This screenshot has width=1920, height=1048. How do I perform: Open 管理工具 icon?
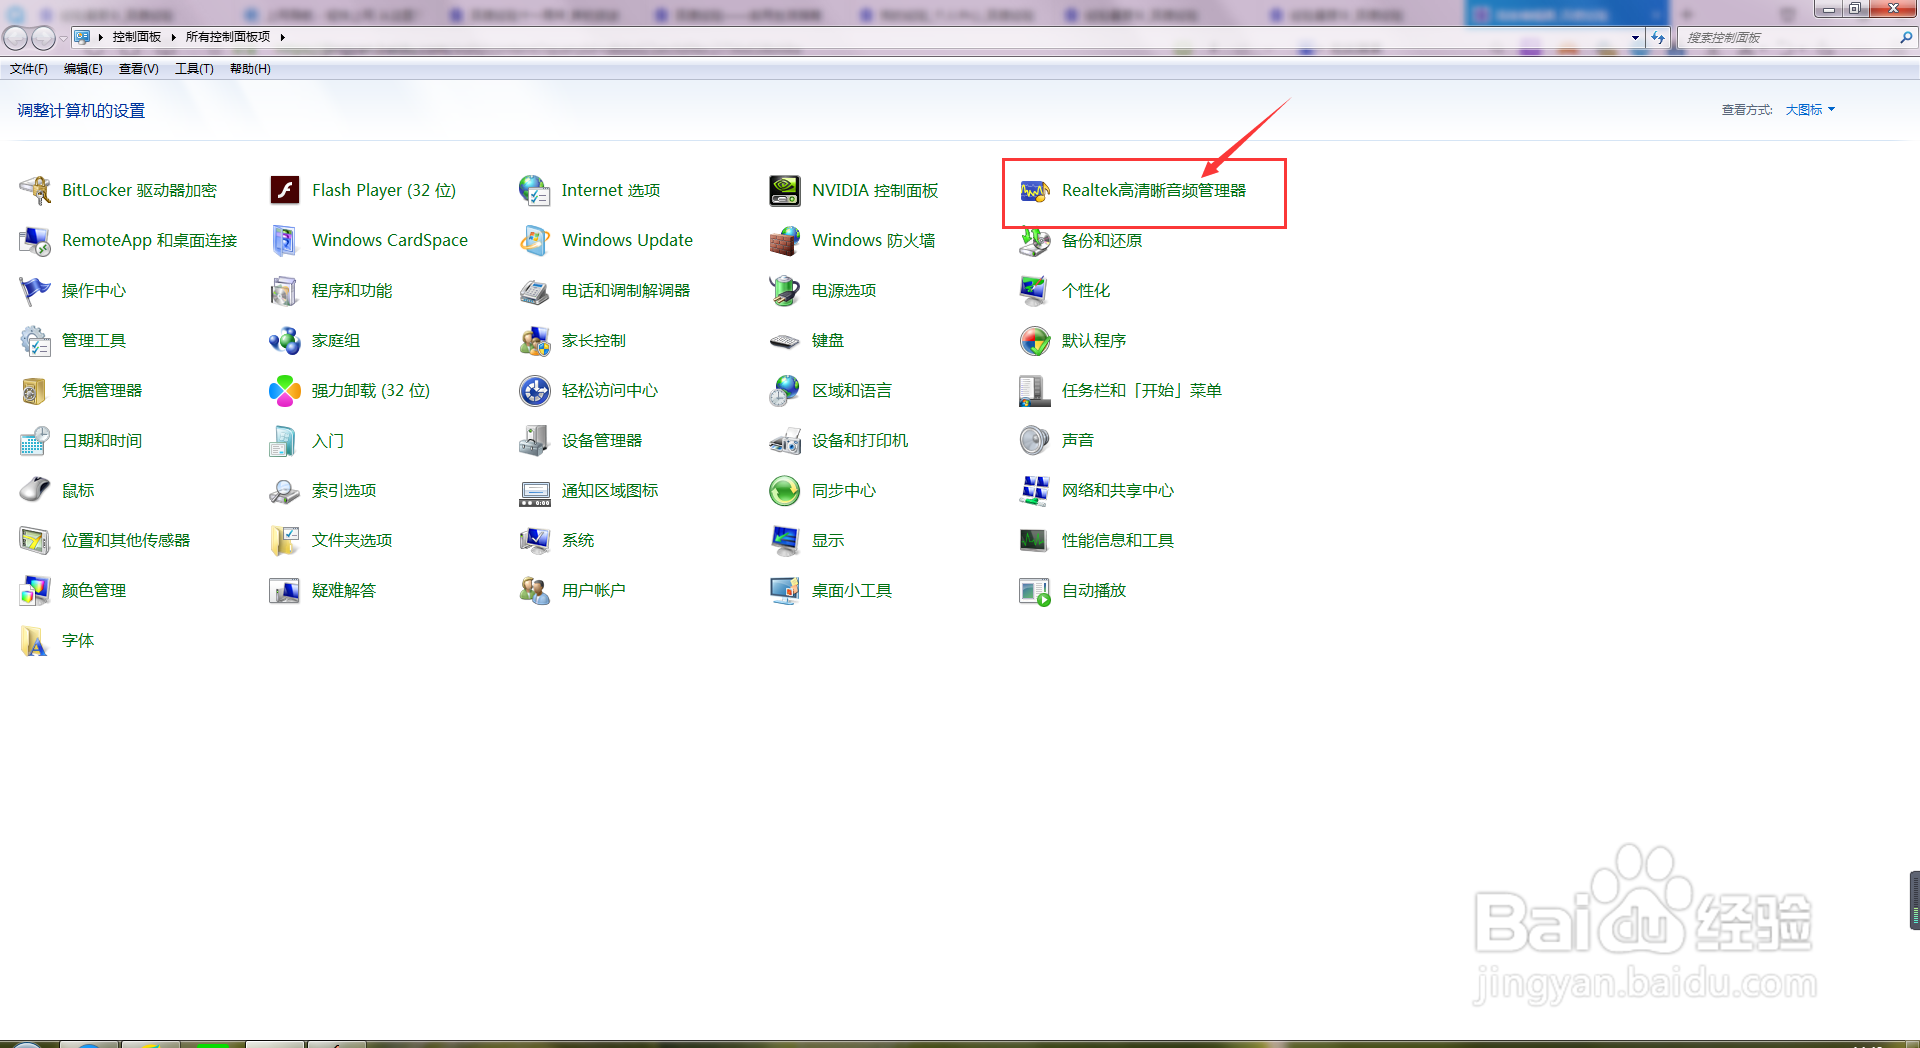tap(35, 340)
